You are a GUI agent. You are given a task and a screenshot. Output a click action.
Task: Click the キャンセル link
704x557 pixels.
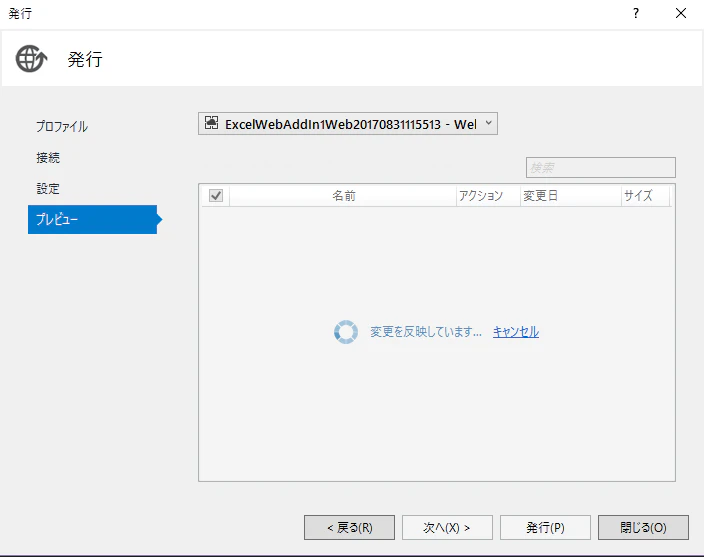(516, 332)
